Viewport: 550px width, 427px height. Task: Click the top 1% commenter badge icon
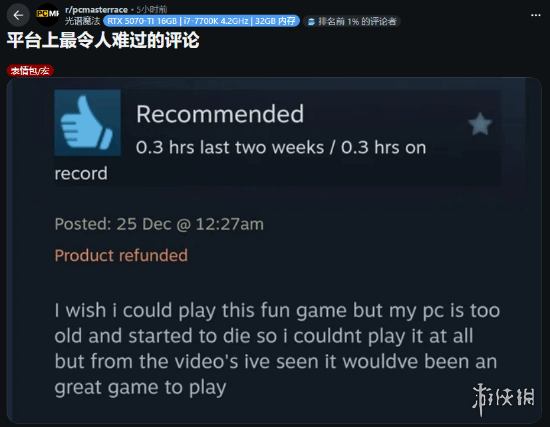tap(311, 22)
